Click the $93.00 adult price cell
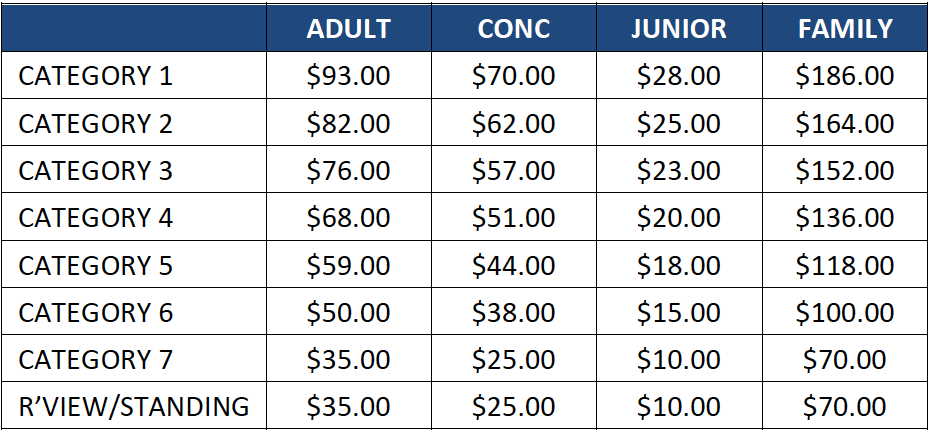The height and width of the screenshot is (432, 930). point(348,76)
